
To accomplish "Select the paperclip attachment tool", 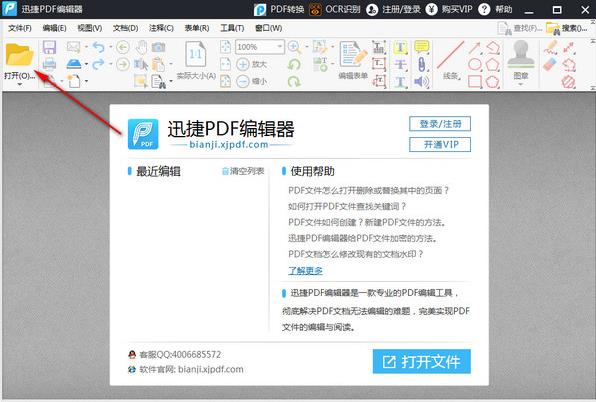I will tap(422, 64).
